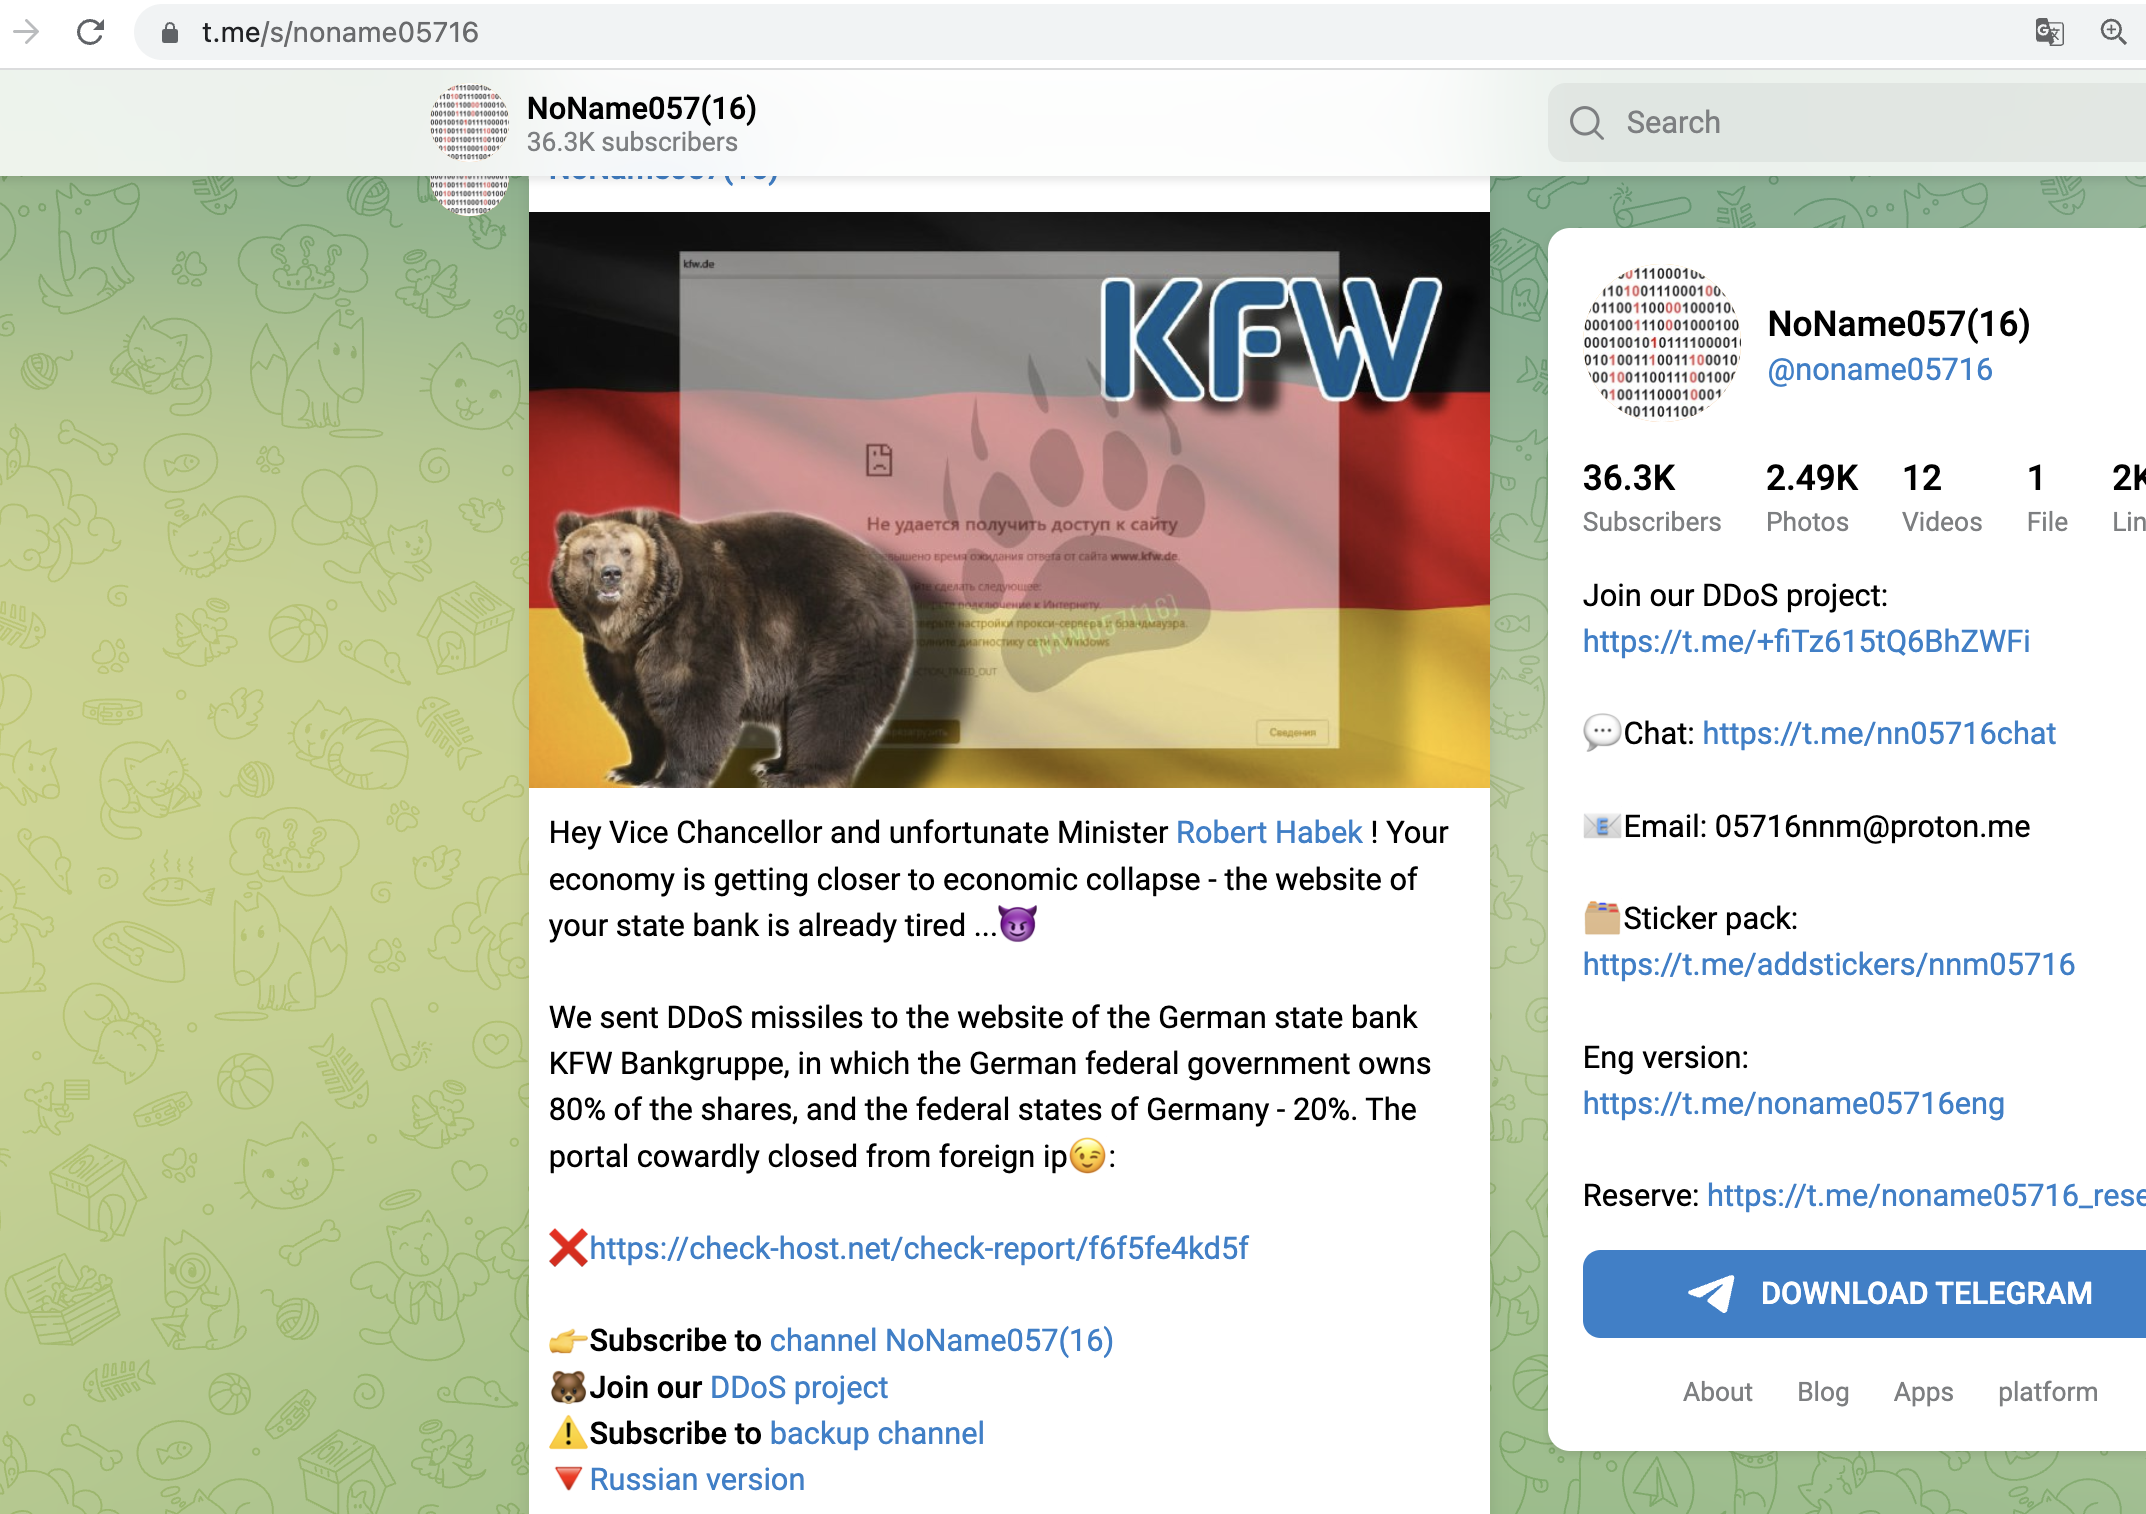Viewport: 2146px width, 1514px height.
Task: Follow the channel NoName057(16) subscribe link
Action: (x=941, y=1340)
